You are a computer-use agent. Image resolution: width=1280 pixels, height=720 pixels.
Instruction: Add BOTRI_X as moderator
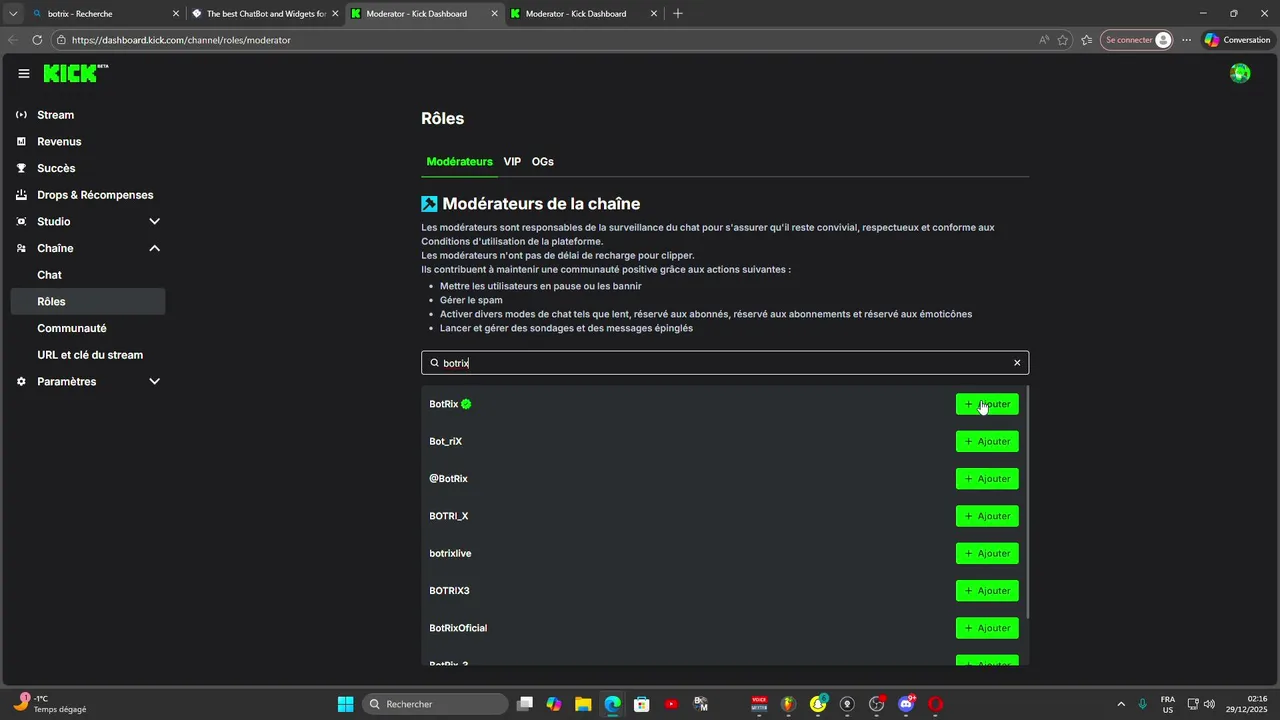987,516
